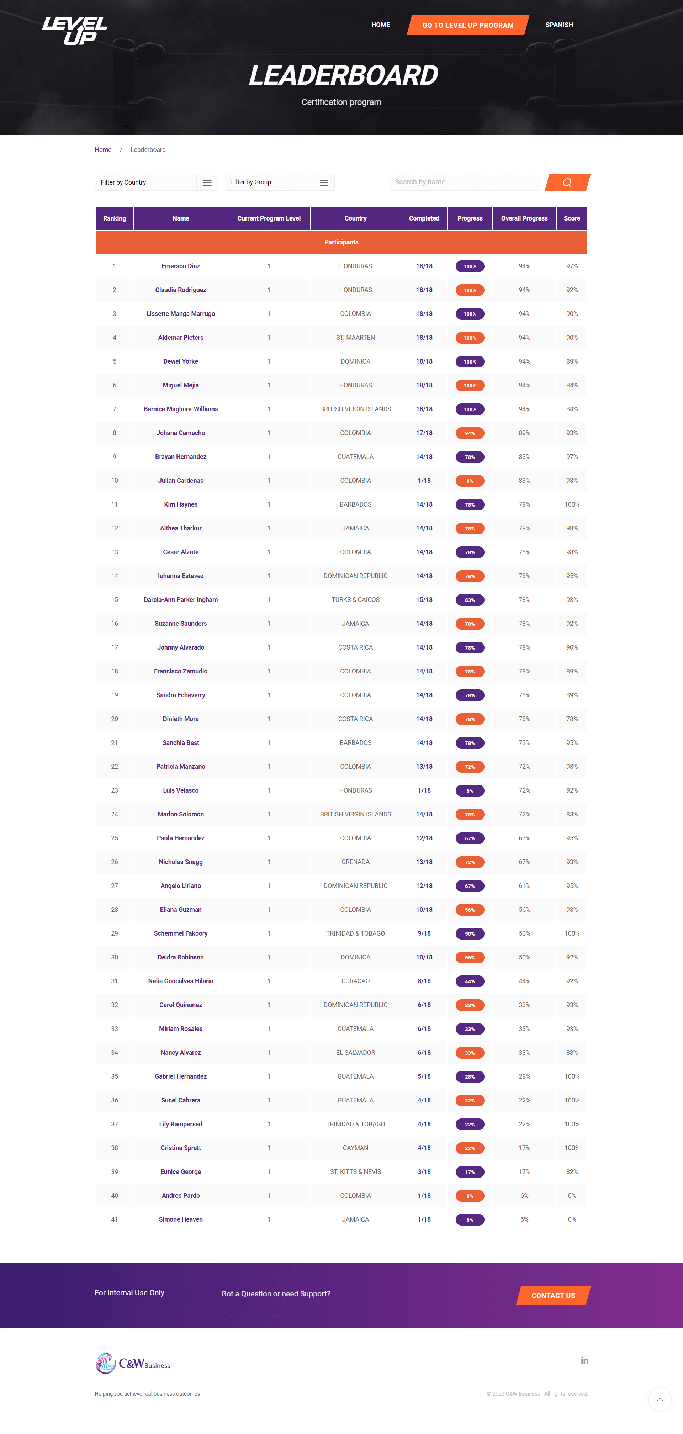The image size is (683, 1434).
Task: Click the Score column header
Action: [572, 218]
